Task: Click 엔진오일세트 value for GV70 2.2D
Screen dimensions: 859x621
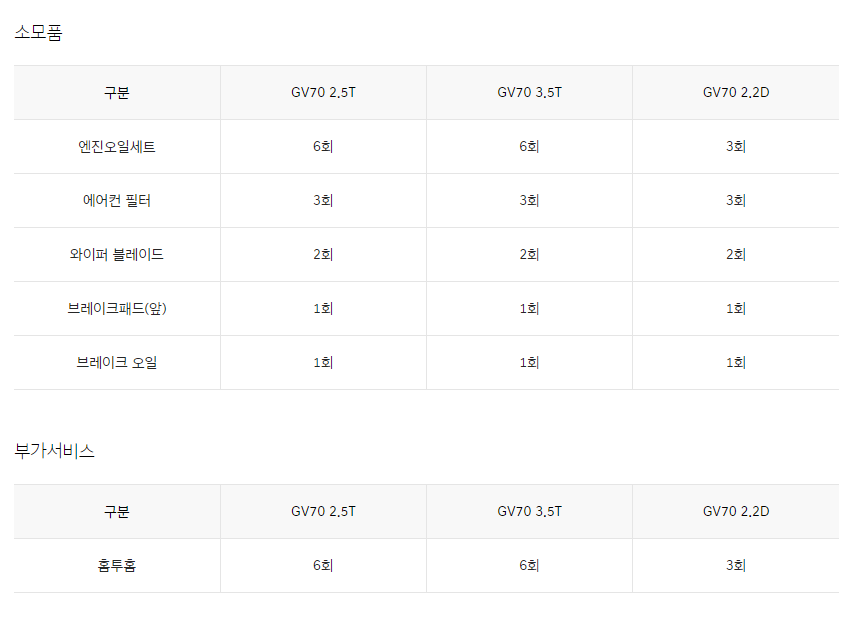Action: tap(736, 147)
